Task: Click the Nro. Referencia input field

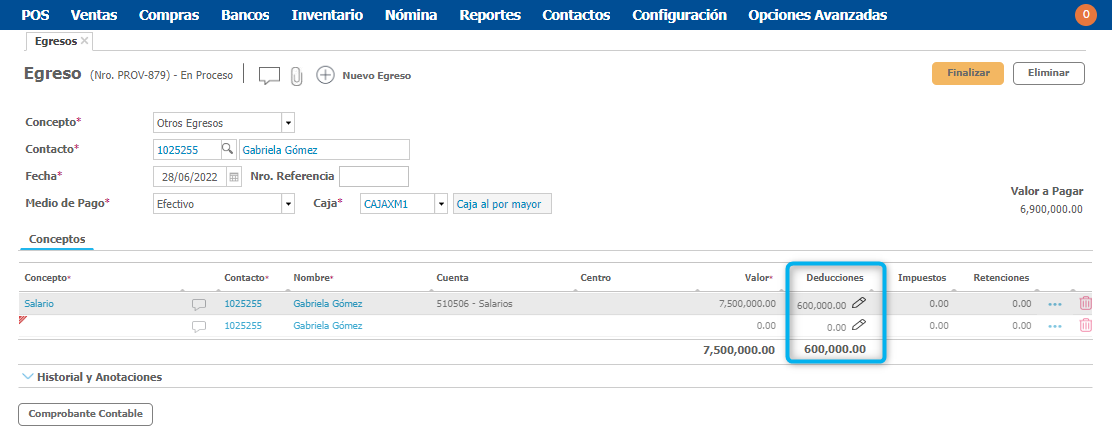Action: [x=374, y=177]
